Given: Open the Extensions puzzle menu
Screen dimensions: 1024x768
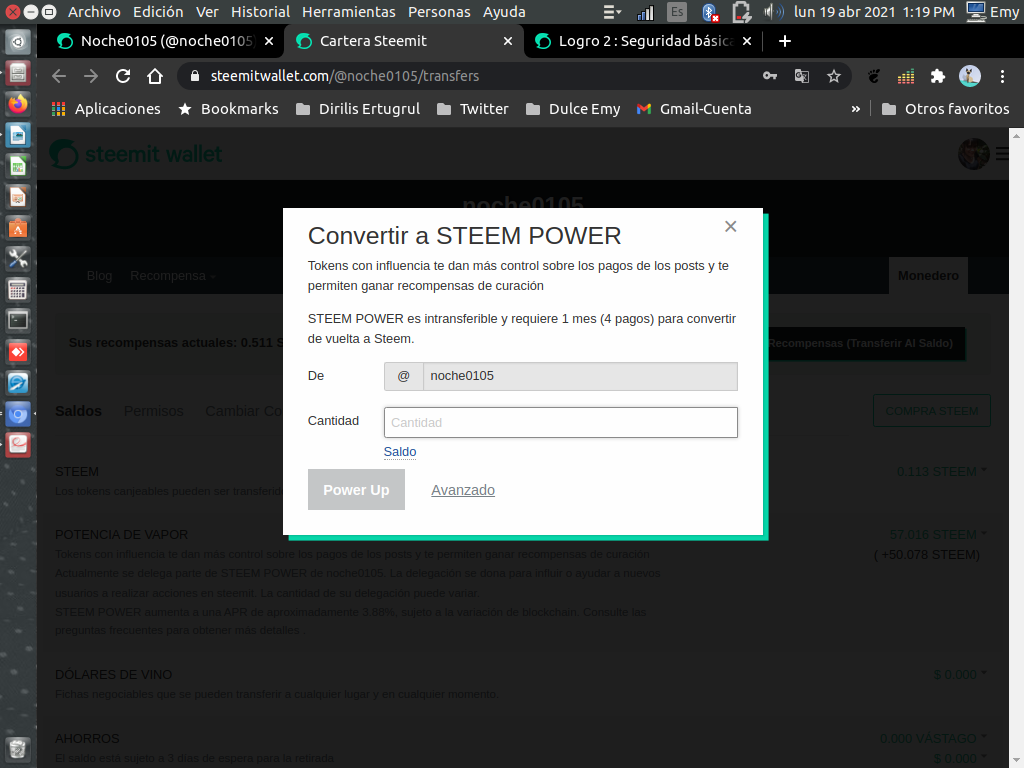Looking at the screenshot, I should [x=938, y=76].
